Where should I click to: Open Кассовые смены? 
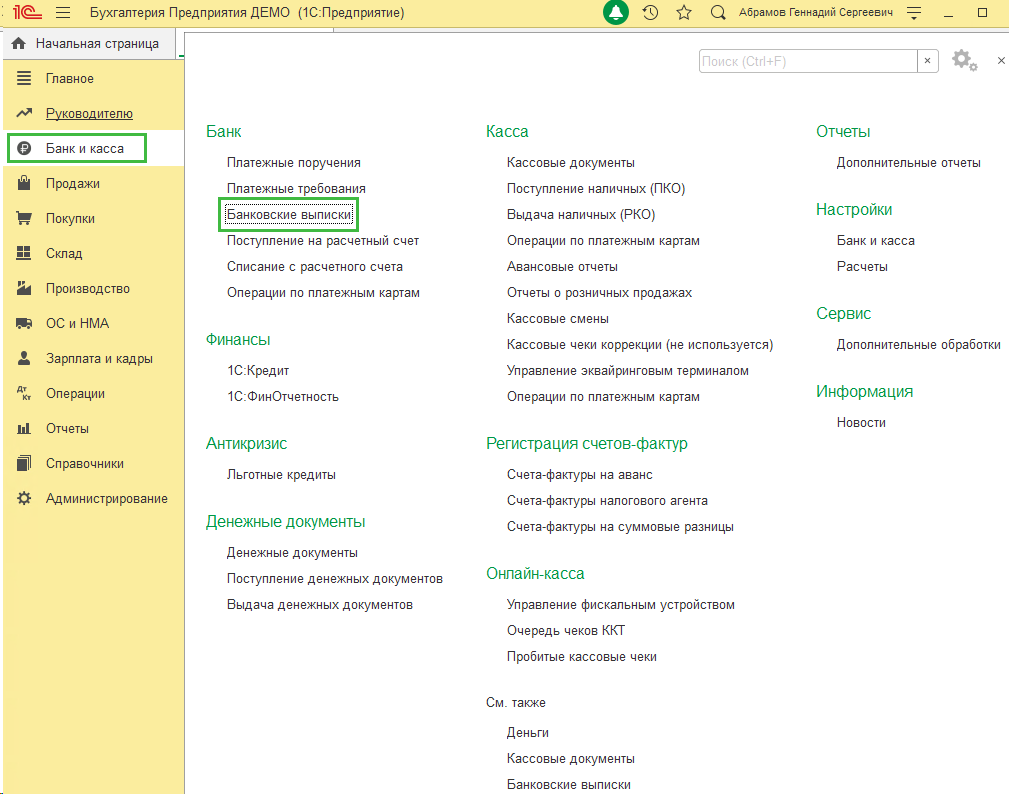click(x=558, y=319)
